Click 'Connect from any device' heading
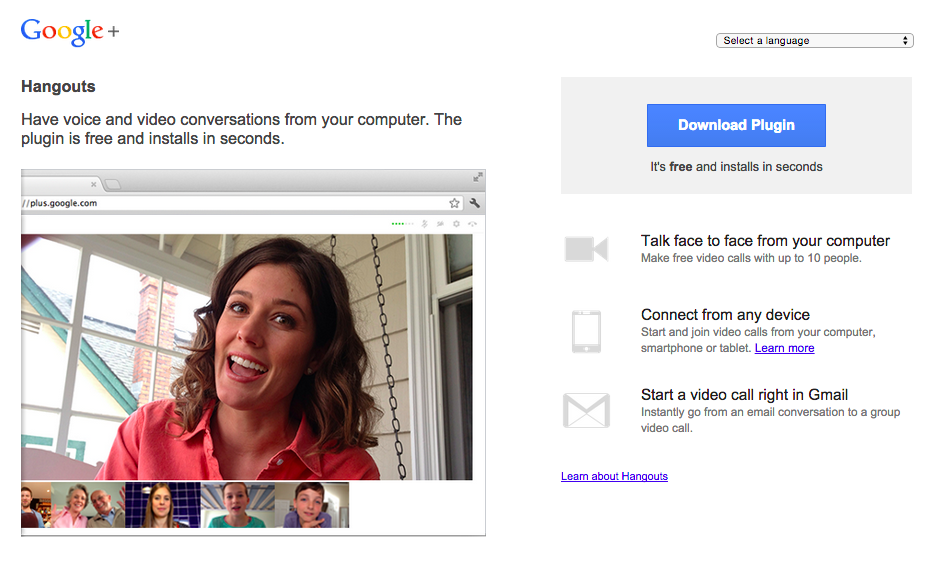The height and width of the screenshot is (570, 930). coord(725,314)
